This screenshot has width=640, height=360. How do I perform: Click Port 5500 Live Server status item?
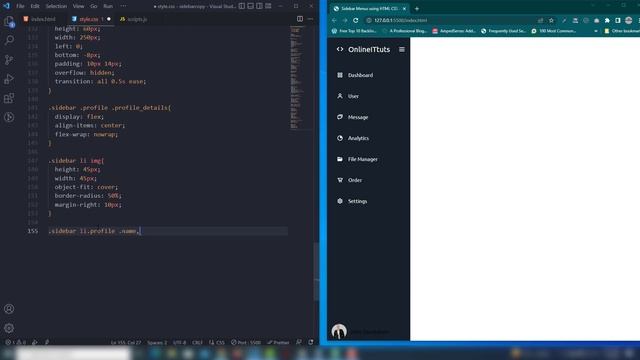point(246,342)
